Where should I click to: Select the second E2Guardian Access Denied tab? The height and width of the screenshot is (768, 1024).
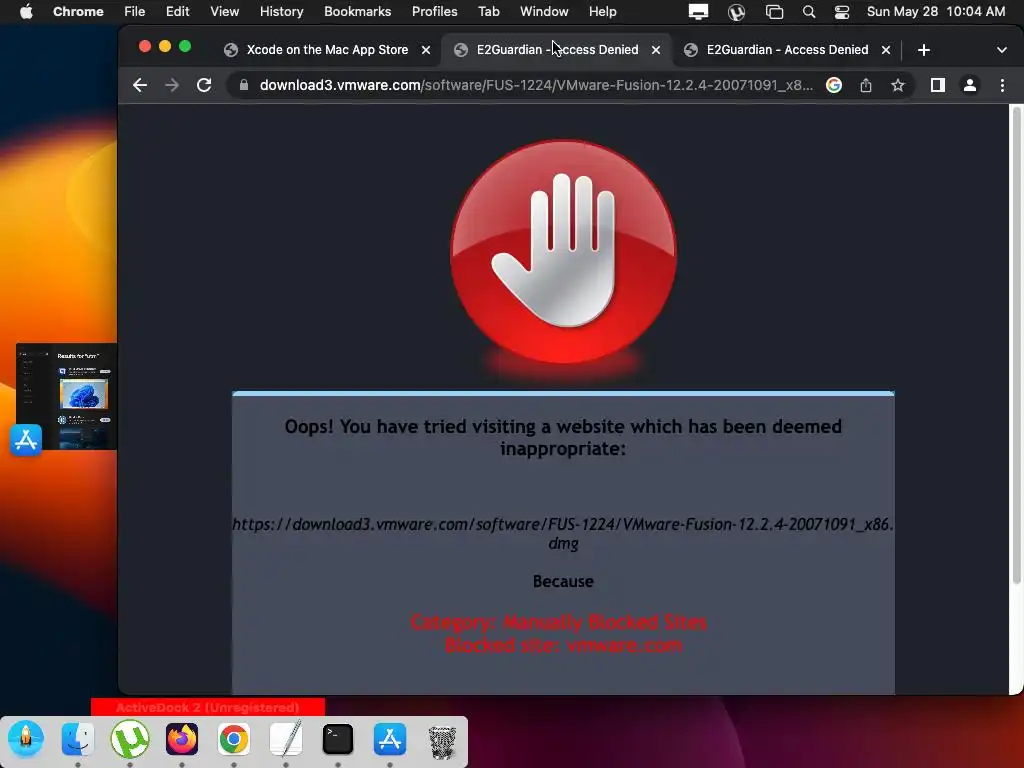pos(787,50)
